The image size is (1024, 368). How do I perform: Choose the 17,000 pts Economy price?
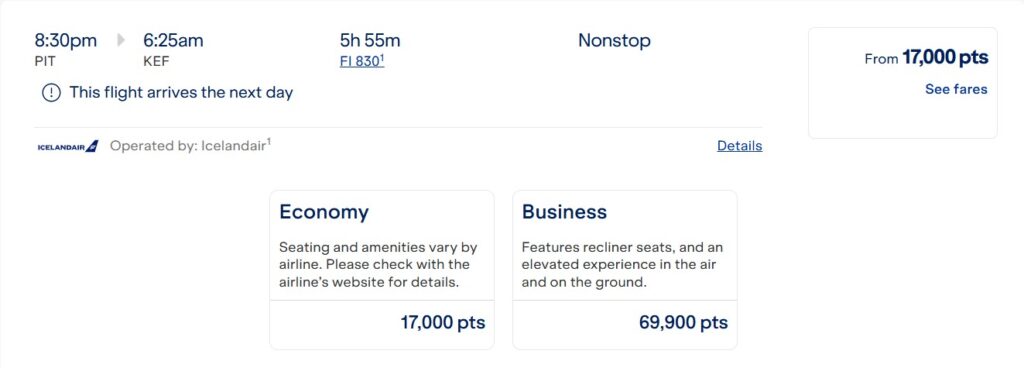click(443, 323)
